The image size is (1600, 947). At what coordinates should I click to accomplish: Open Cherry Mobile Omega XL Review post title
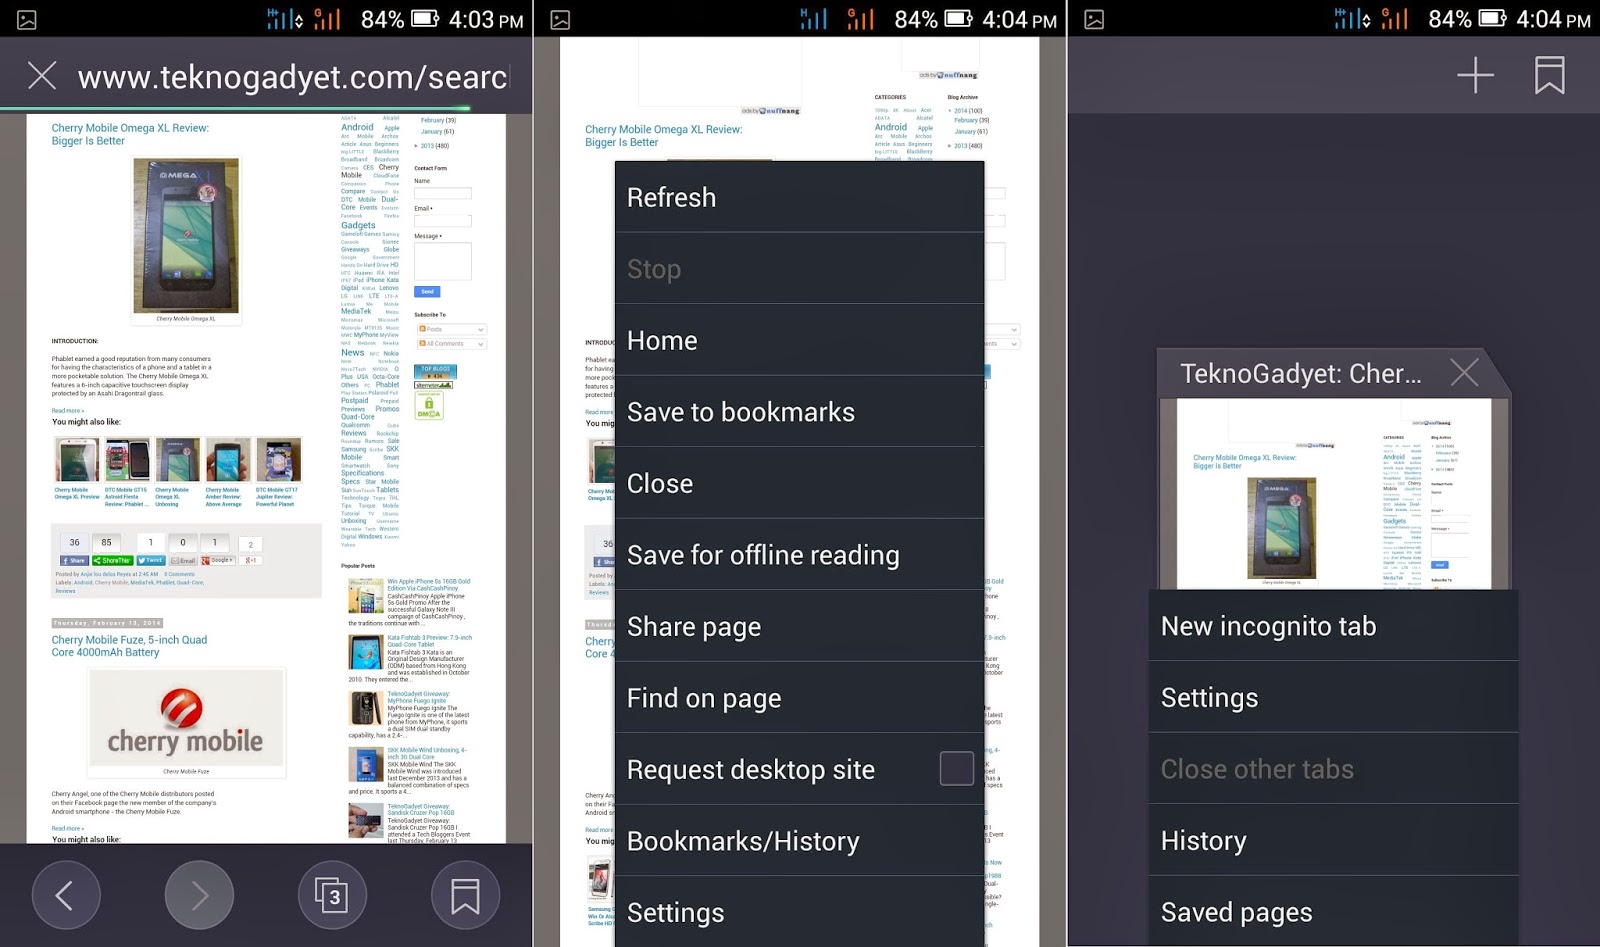[130, 134]
